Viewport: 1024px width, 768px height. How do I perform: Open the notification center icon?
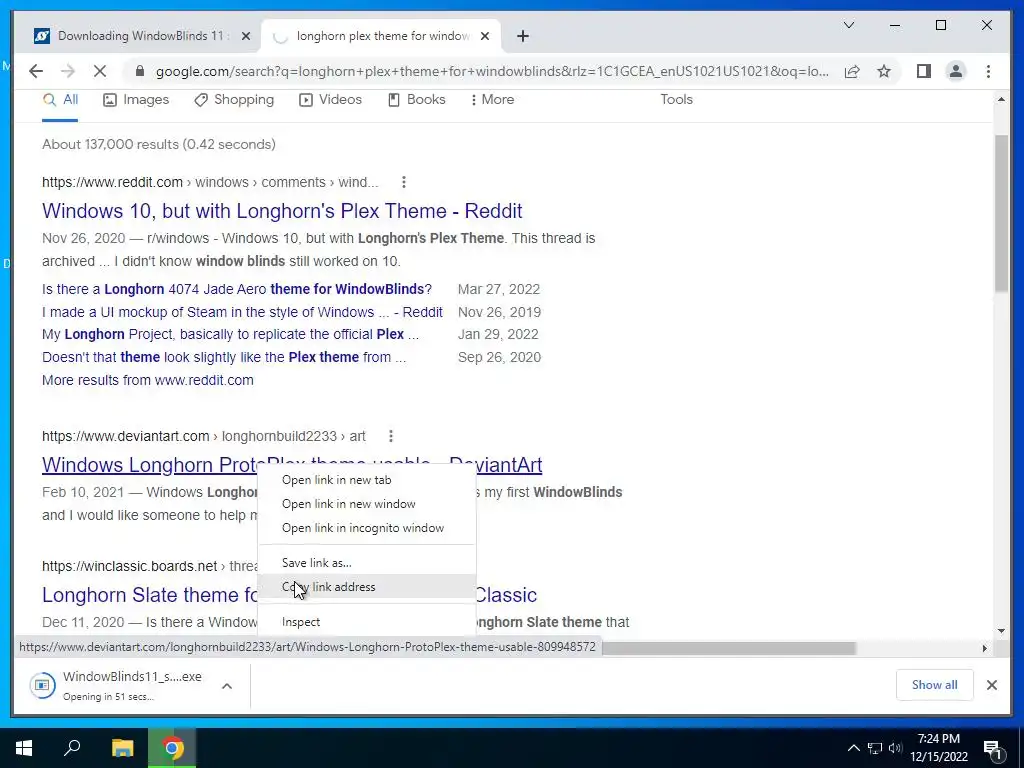click(x=993, y=749)
